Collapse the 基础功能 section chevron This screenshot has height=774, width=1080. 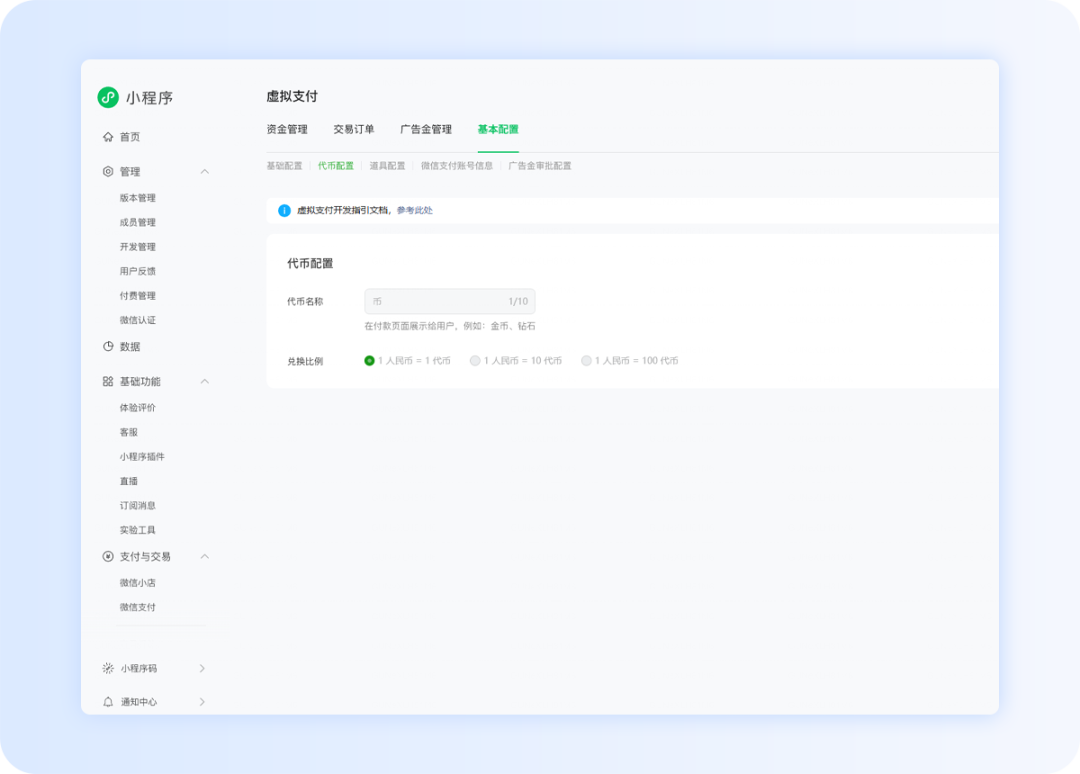point(205,382)
